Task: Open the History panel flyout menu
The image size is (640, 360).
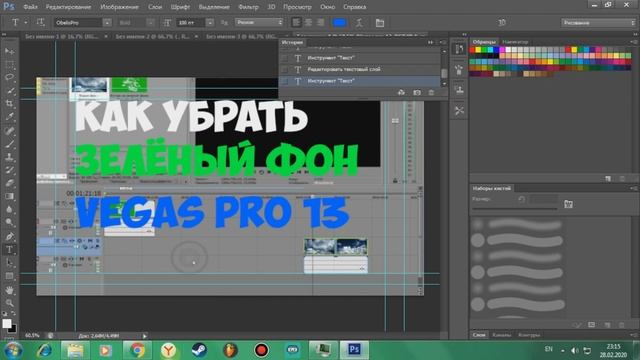Action: (x=443, y=42)
